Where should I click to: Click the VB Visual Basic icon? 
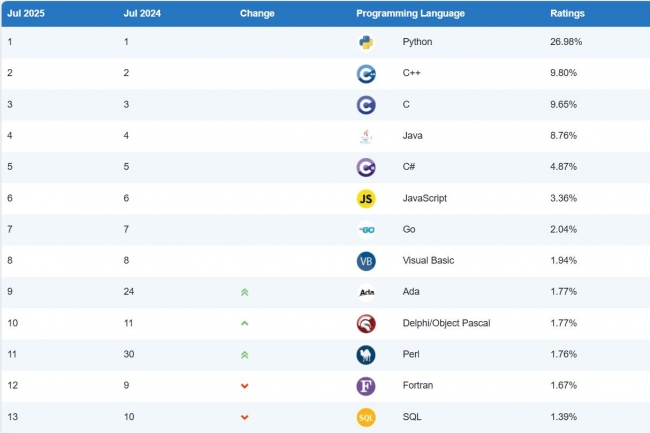(366, 261)
